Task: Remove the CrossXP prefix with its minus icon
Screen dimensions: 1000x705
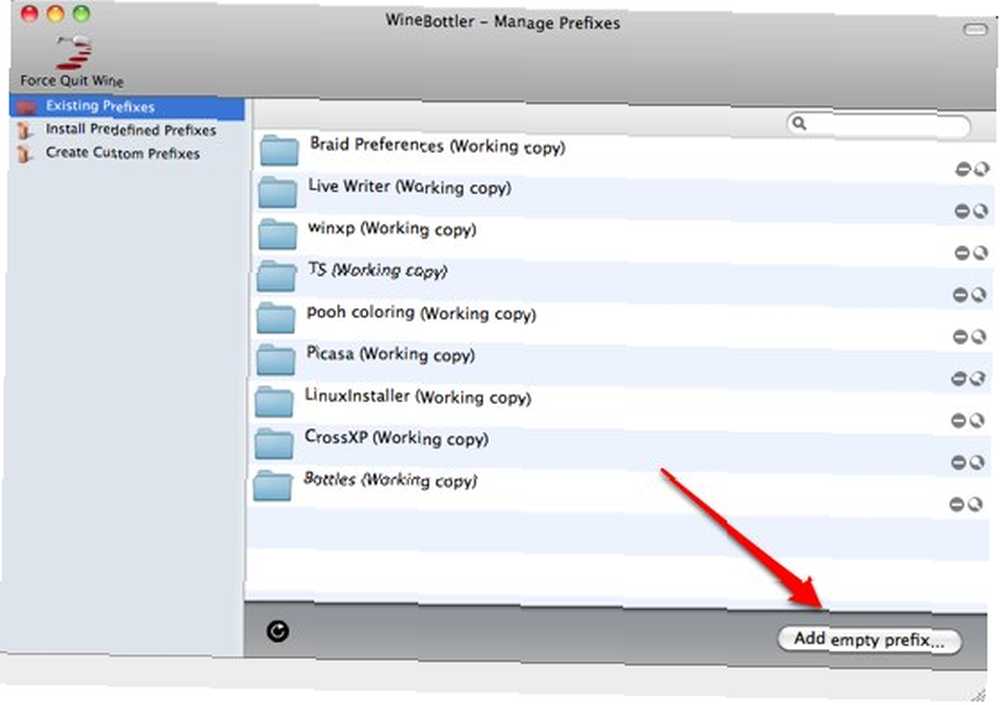Action: click(x=959, y=463)
